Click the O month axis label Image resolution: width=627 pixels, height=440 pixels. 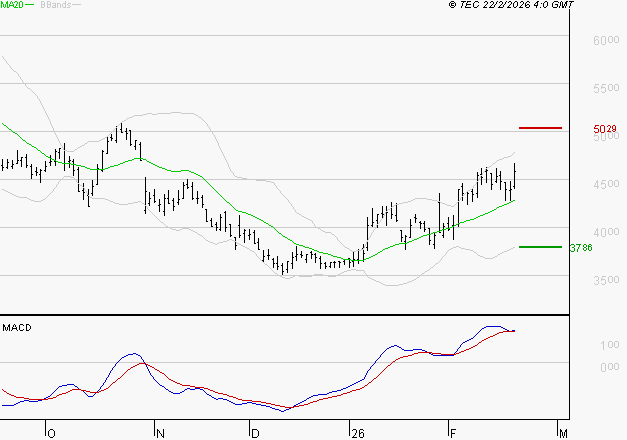[51, 434]
